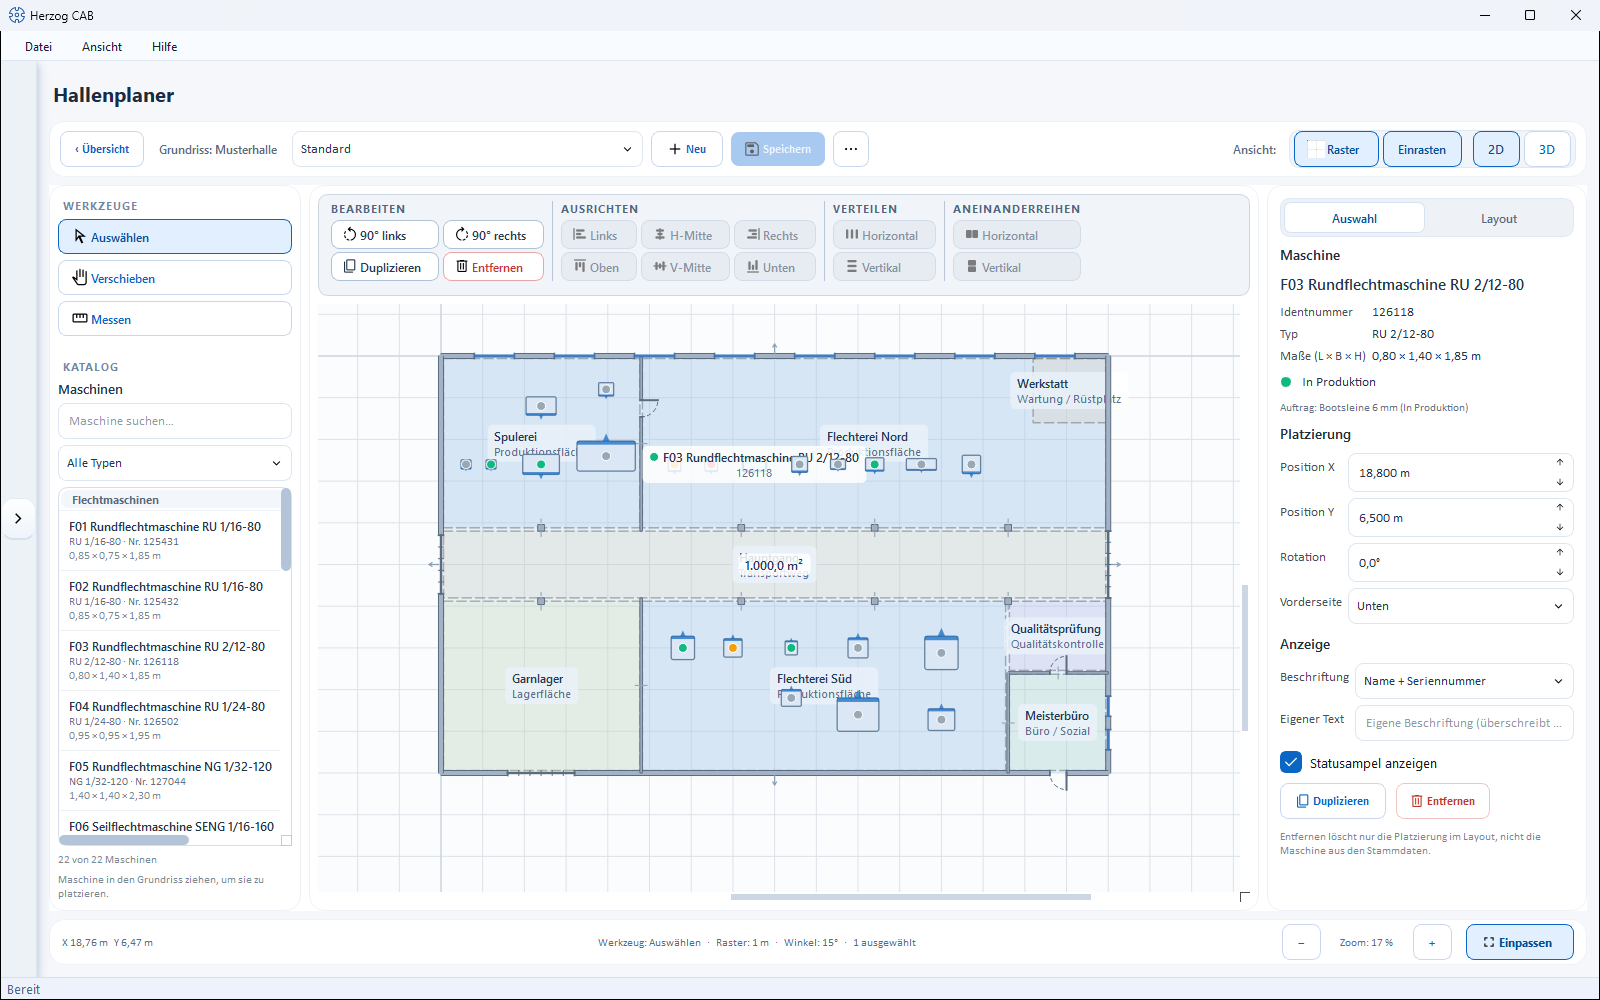Screen dimensions: 1600x1000
Task: Toggle Einrasten snapping
Action: coord(1422,149)
